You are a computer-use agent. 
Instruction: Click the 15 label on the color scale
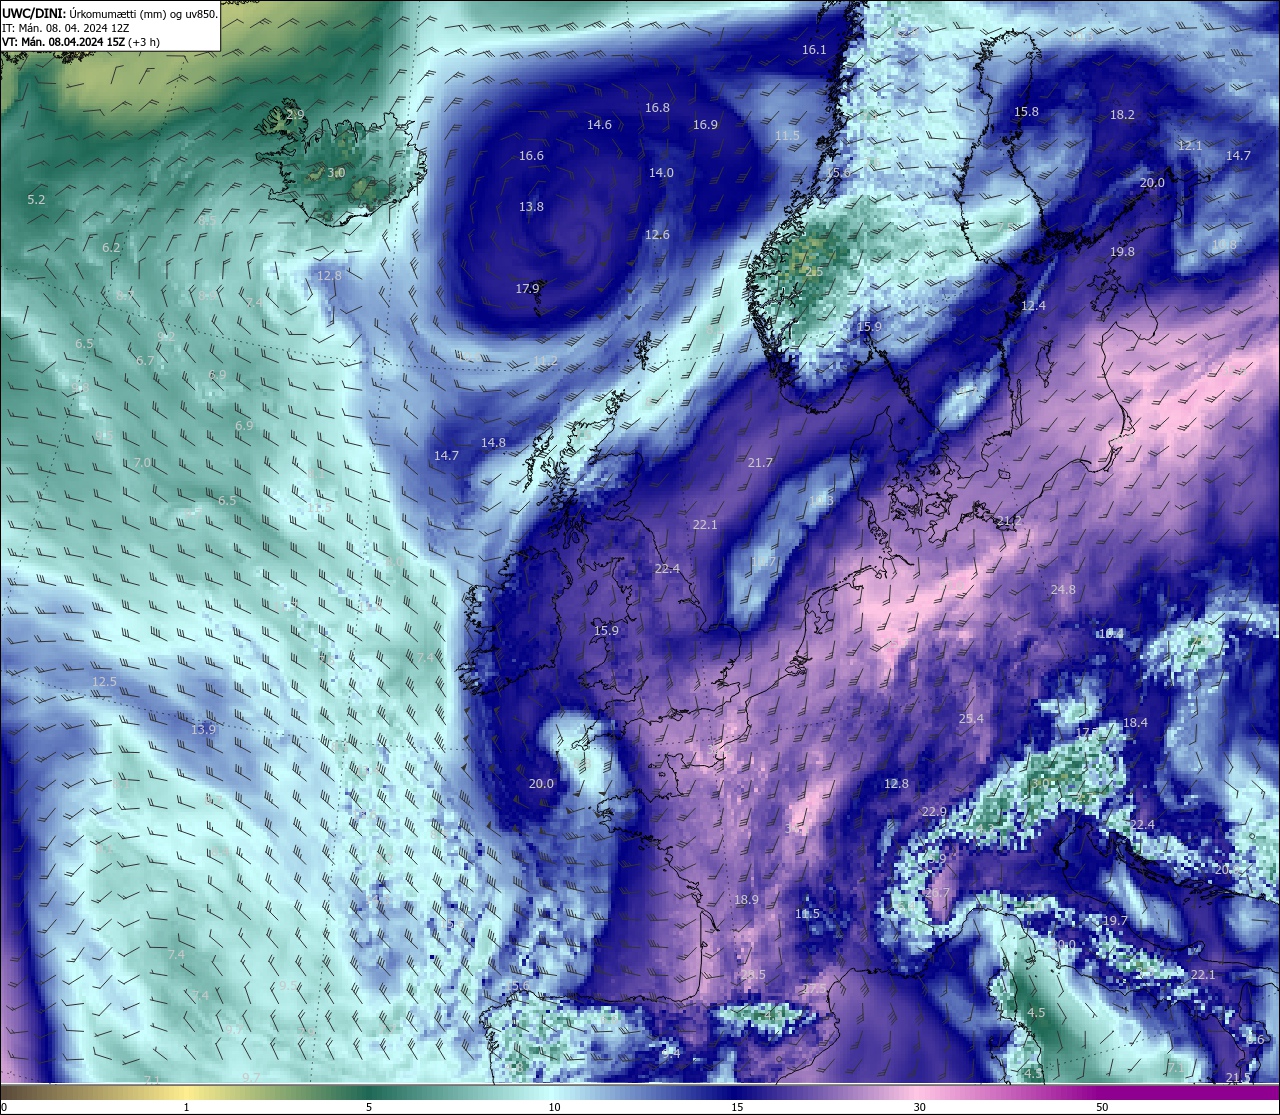736,1107
